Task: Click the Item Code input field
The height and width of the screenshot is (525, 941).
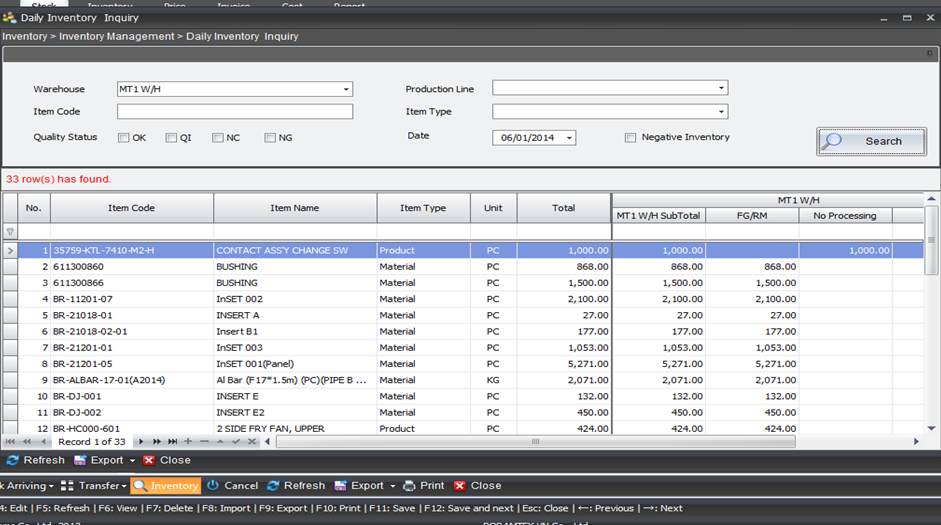Action: click(x=235, y=112)
